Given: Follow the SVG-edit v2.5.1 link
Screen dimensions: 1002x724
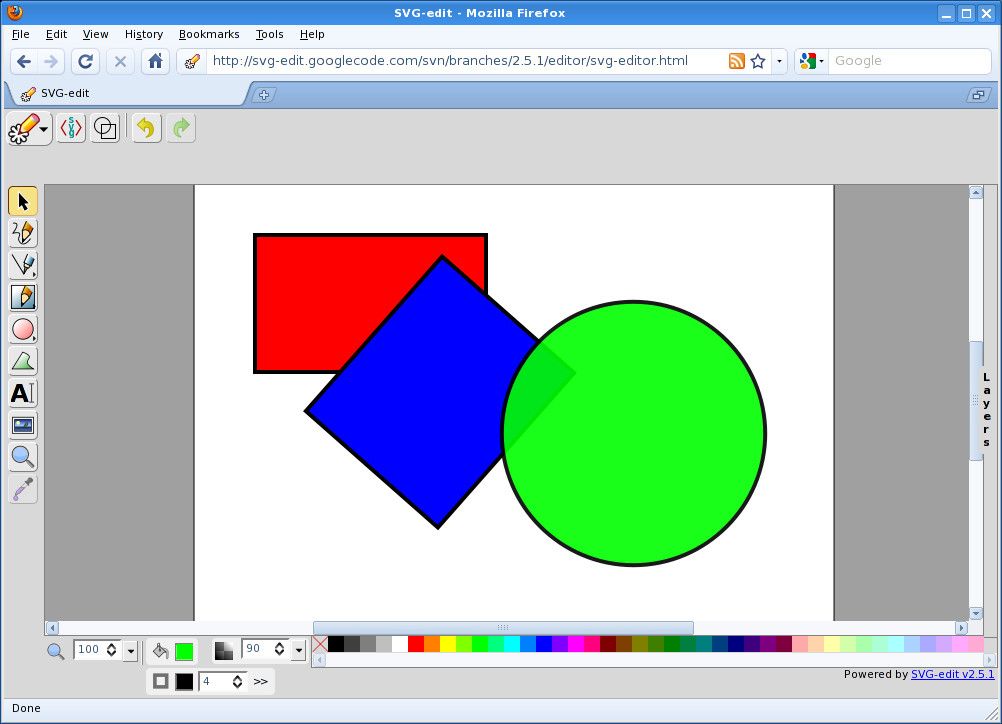Looking at the screenshot, I should point(952,674).
